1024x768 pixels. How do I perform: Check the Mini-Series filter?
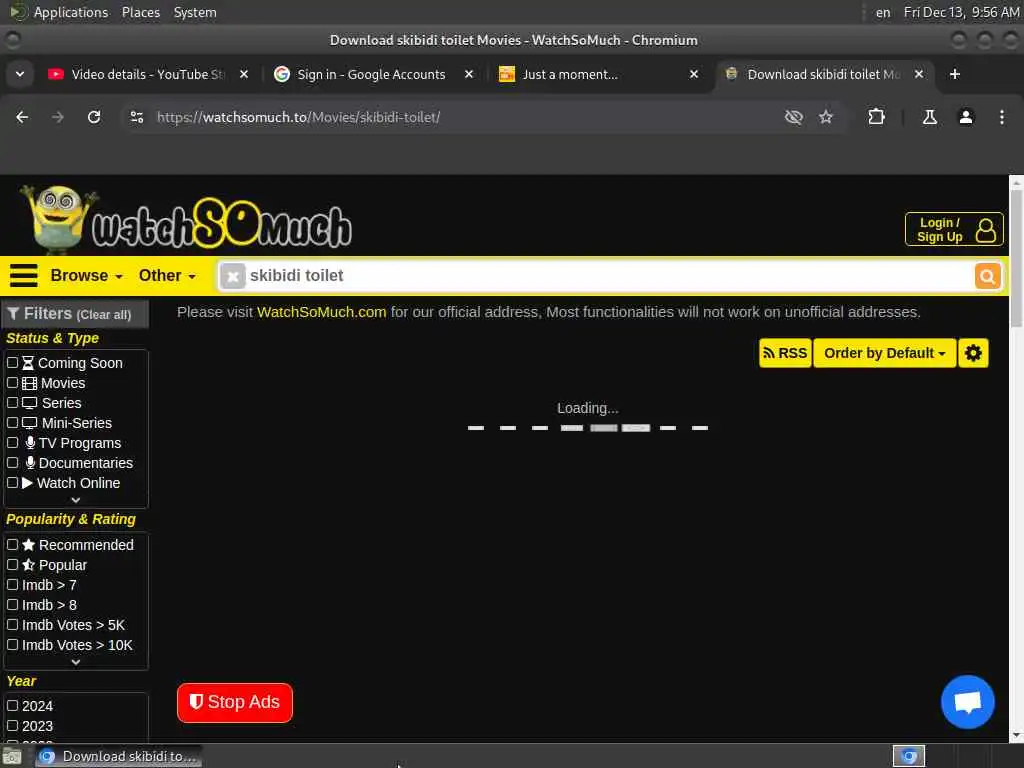click(x=12, y=423)
